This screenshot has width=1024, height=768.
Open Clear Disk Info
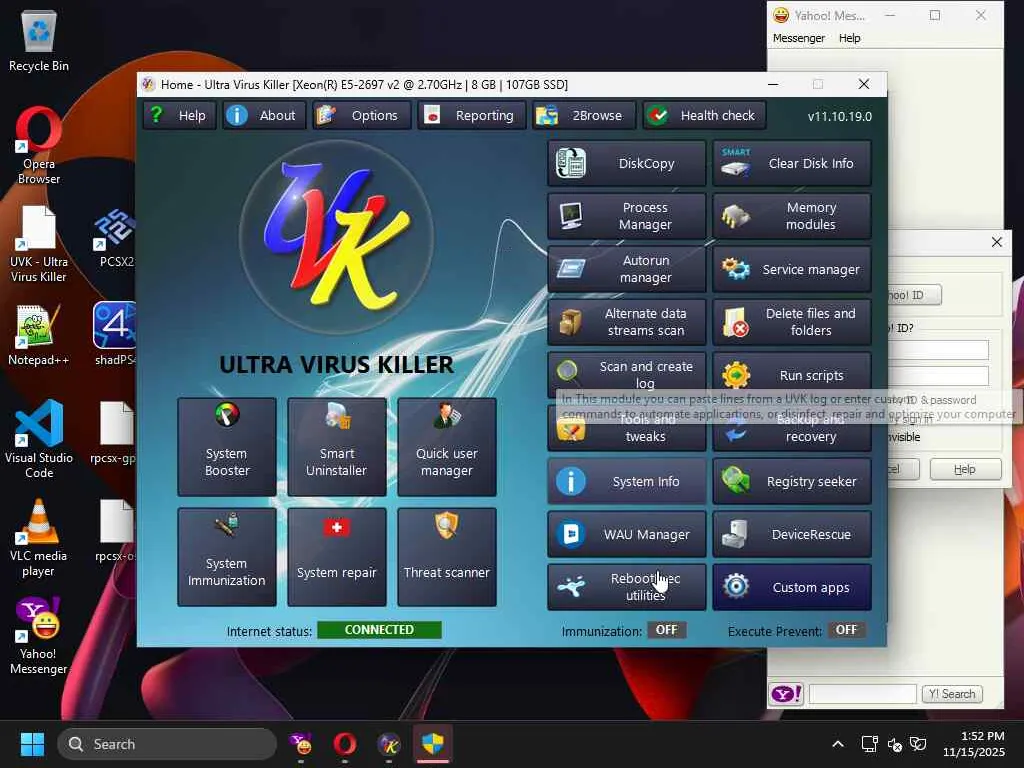pos(792,163)
